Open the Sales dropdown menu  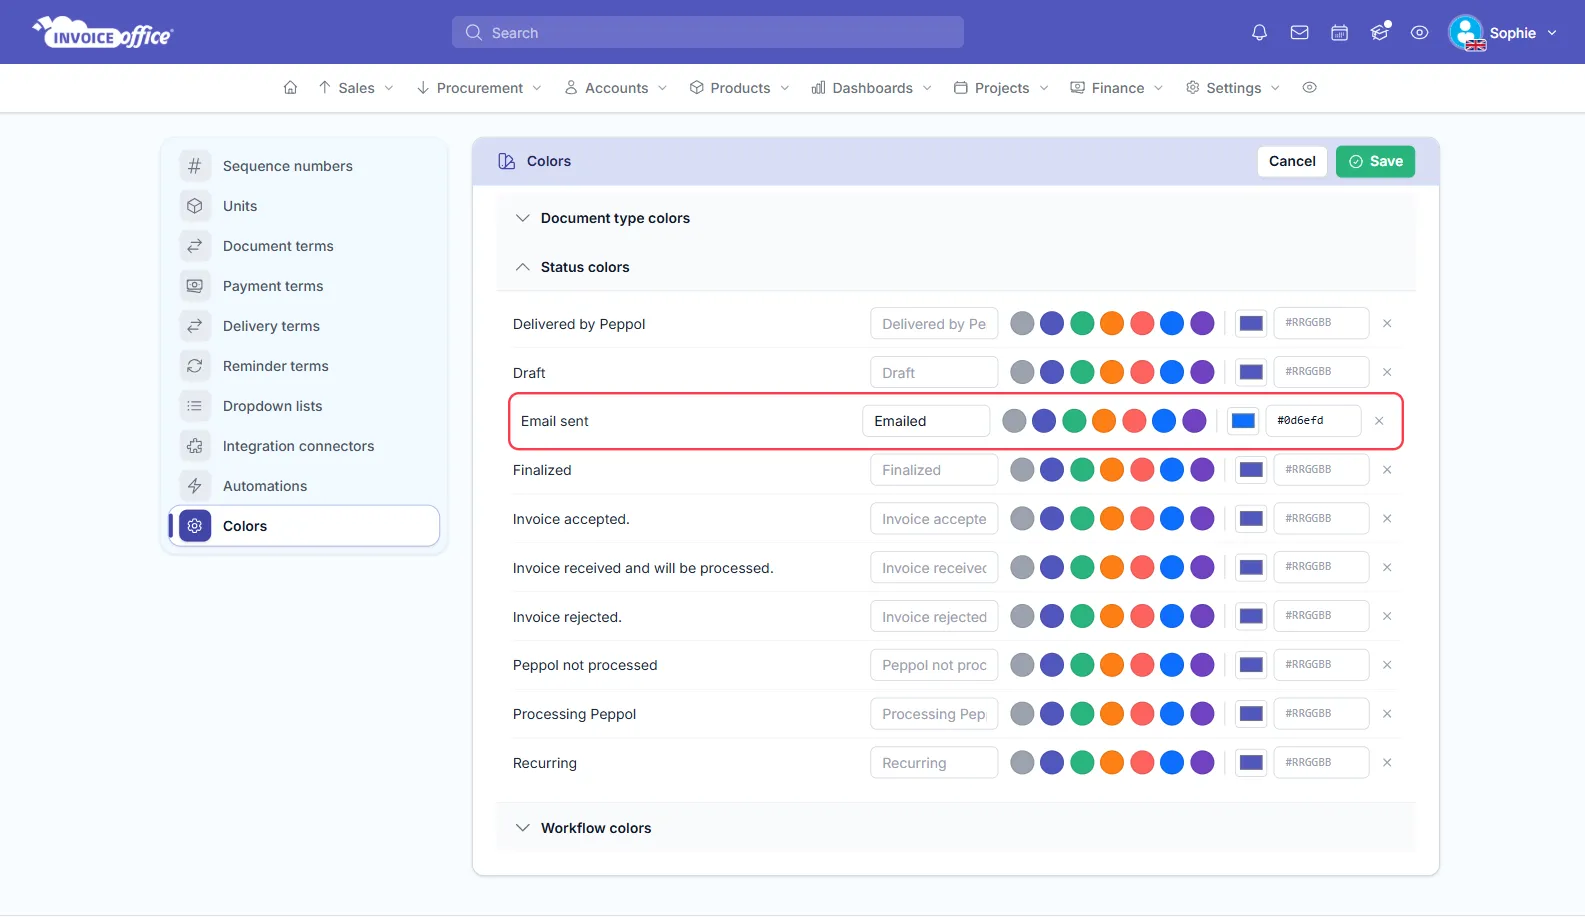[356, 88]
